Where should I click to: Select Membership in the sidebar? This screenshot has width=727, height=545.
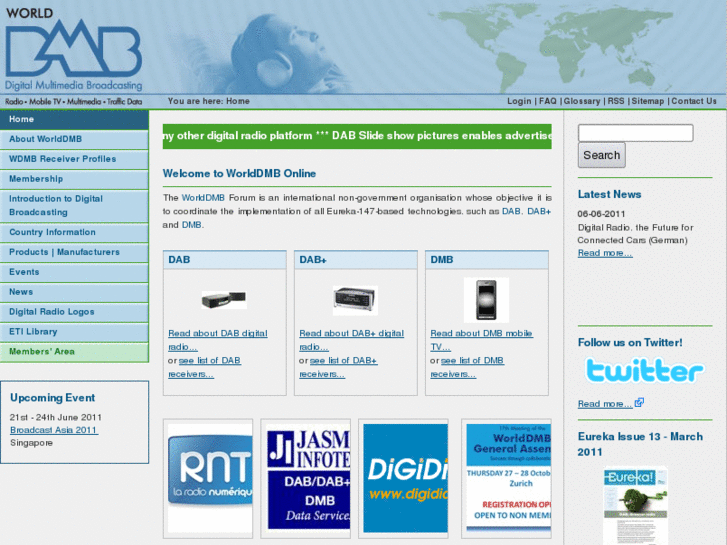[74, 179]
